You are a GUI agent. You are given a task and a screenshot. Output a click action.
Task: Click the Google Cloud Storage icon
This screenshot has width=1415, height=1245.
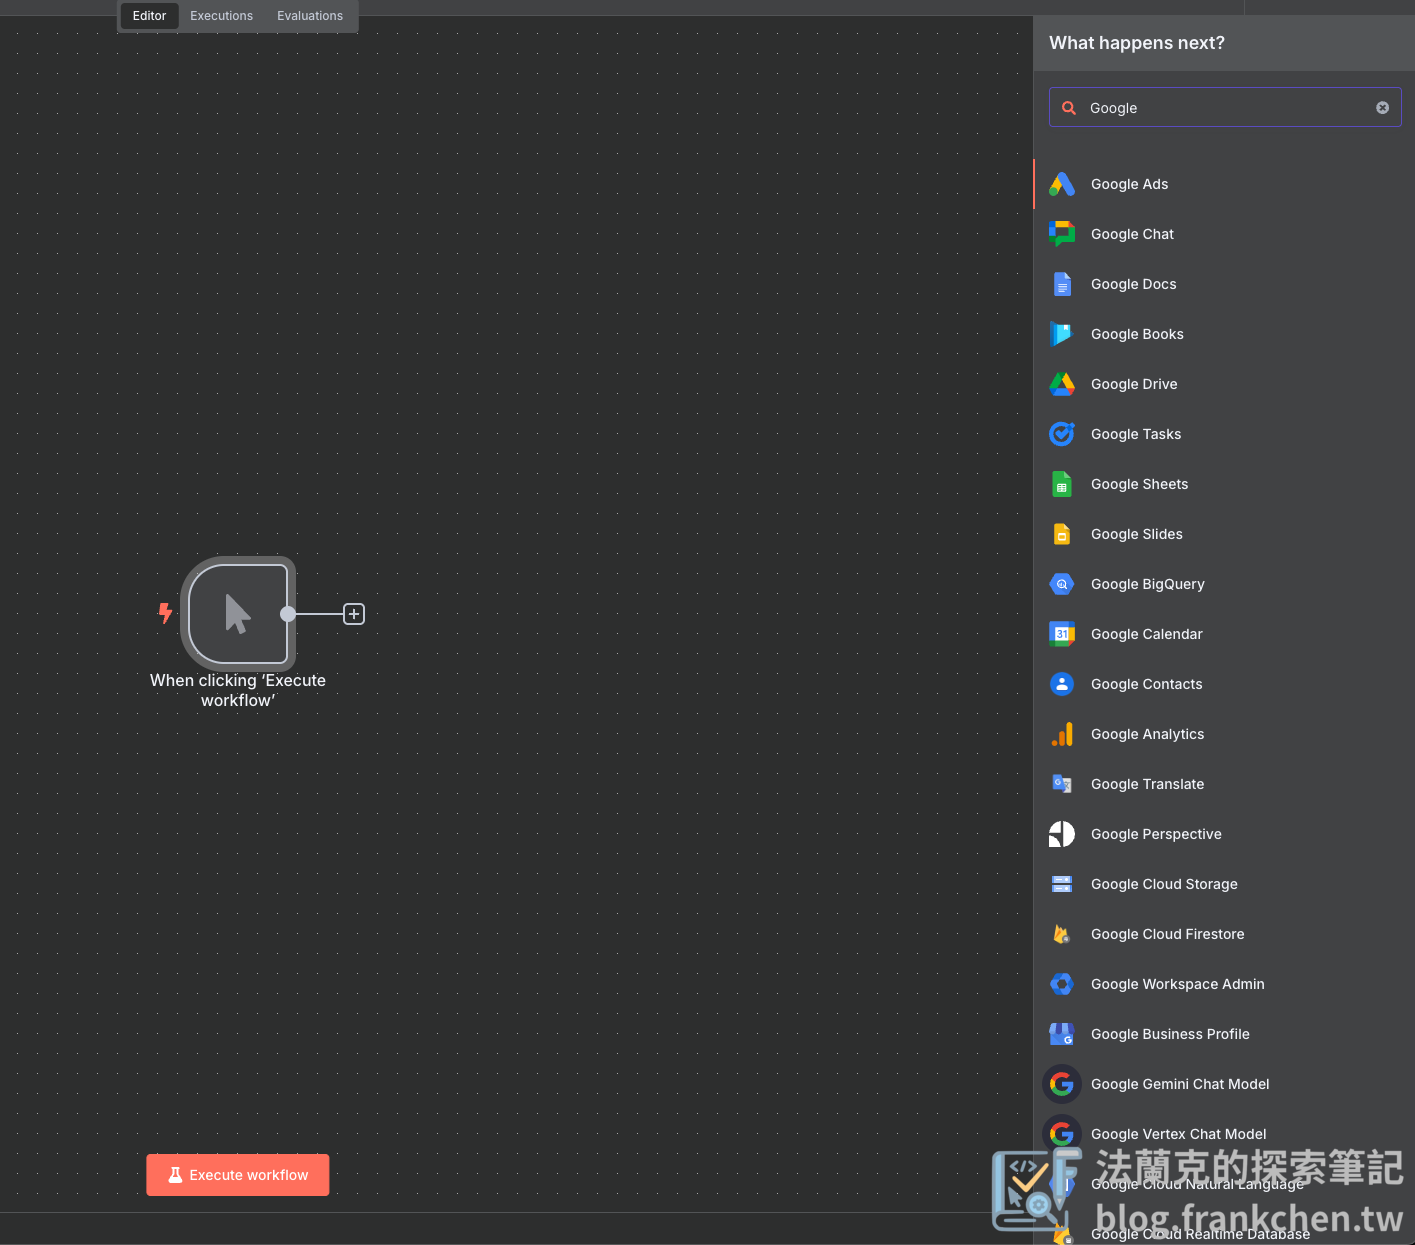[x=1062, y=884]
